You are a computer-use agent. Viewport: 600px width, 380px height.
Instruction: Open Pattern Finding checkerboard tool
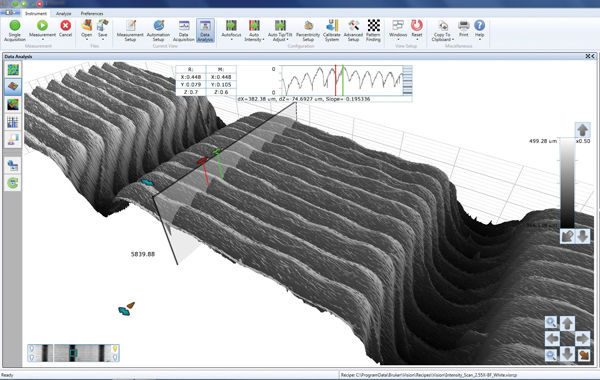click(373, 30)
